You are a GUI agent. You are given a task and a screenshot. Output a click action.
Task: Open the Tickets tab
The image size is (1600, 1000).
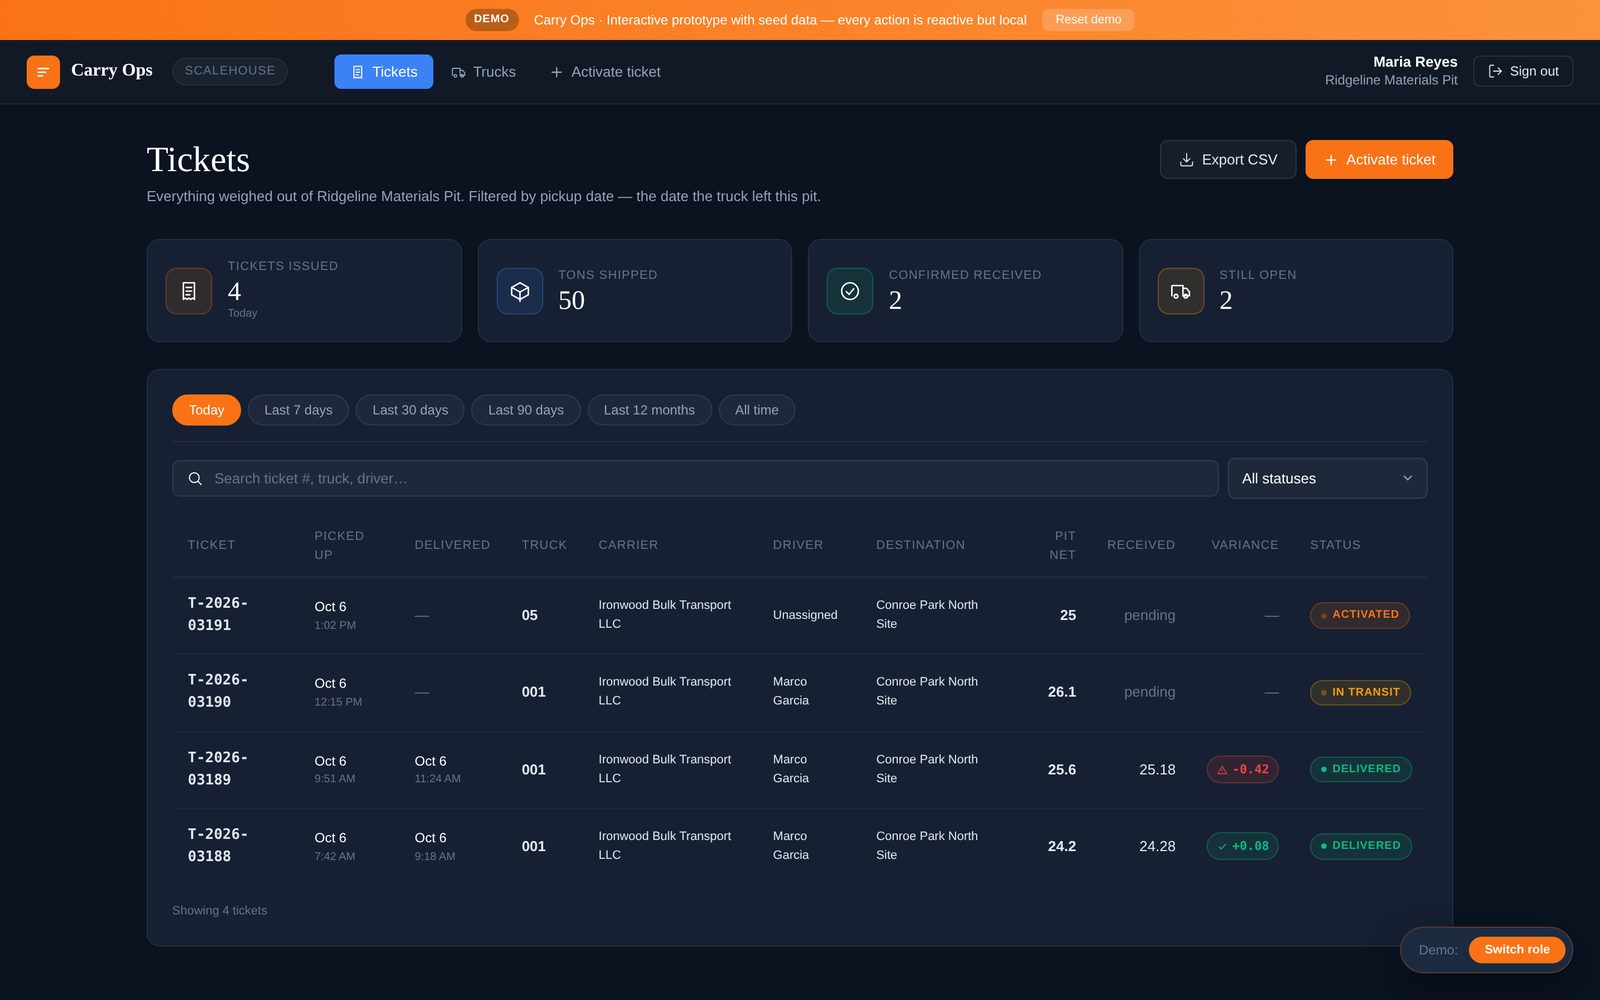coord(384,72)
